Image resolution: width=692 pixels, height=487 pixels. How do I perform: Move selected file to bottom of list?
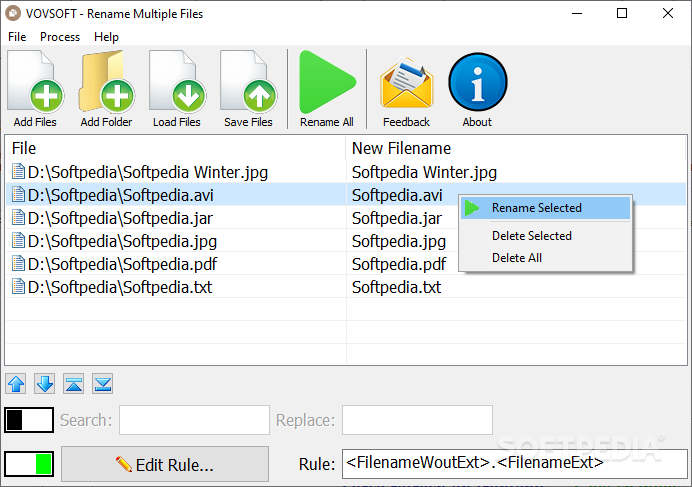coord(102,384)
